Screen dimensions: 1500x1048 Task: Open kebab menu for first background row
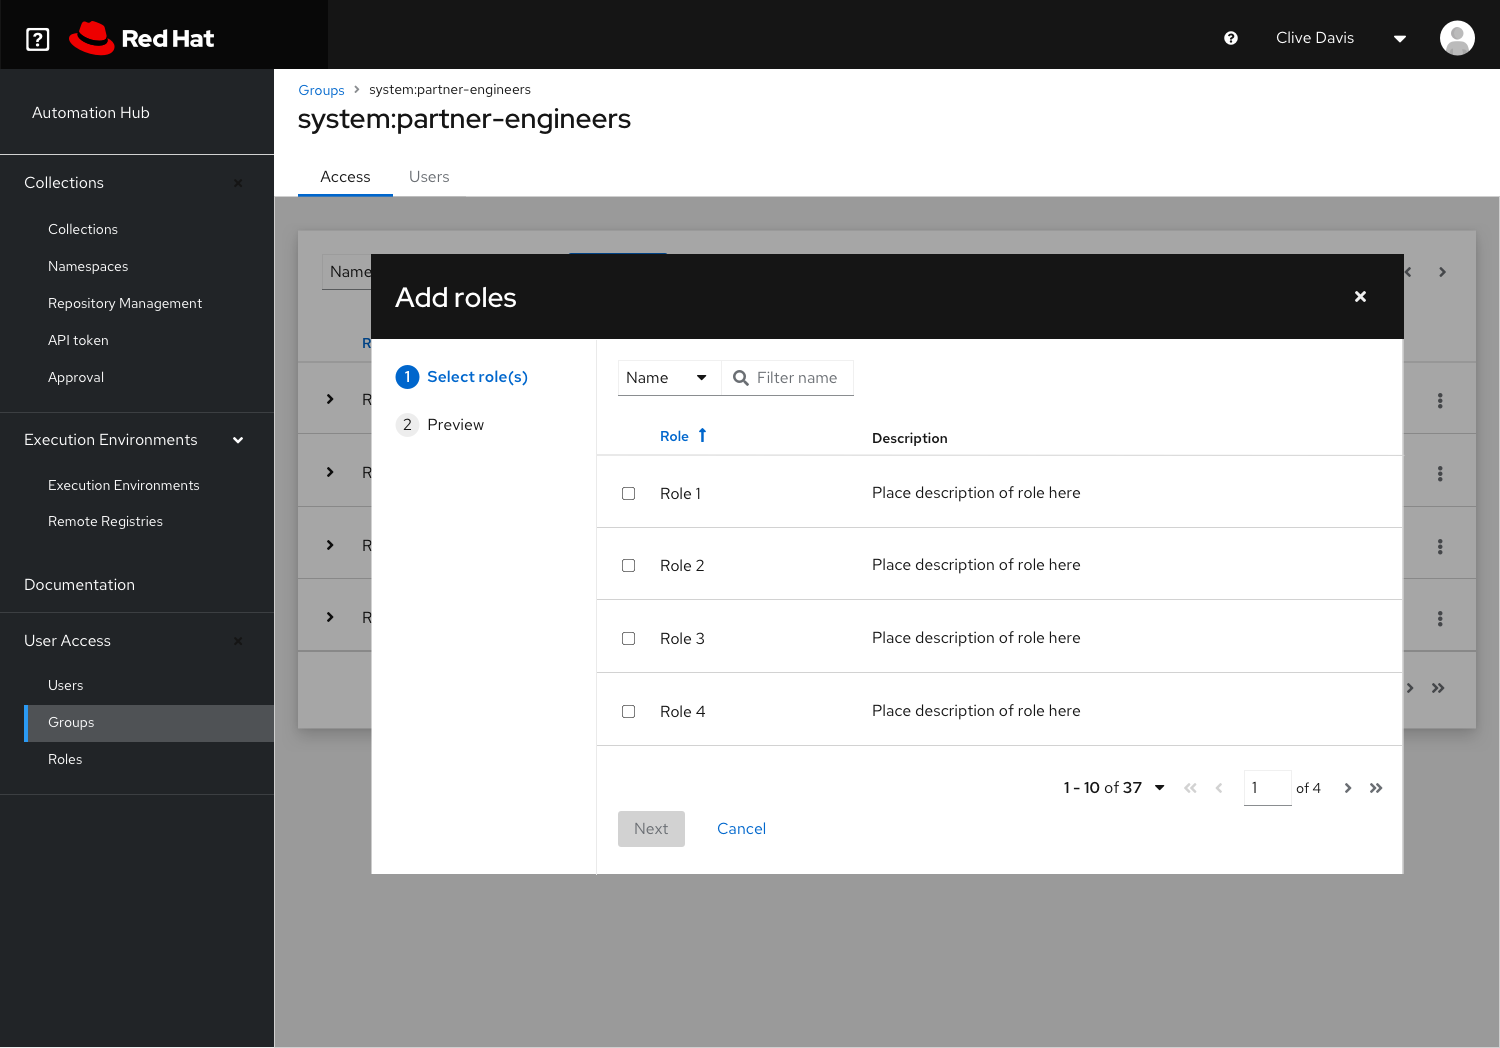pos(1440,400)
